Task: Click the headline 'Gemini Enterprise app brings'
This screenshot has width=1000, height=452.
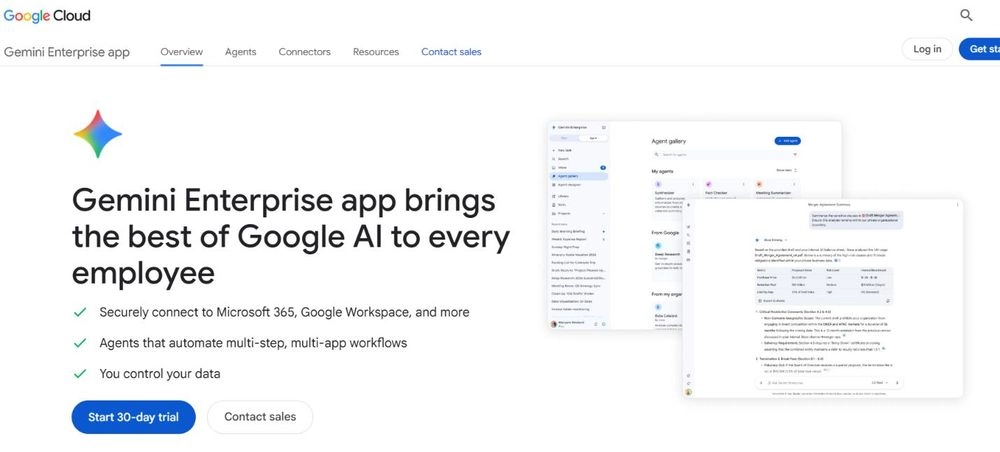Action: coord(284,201)
